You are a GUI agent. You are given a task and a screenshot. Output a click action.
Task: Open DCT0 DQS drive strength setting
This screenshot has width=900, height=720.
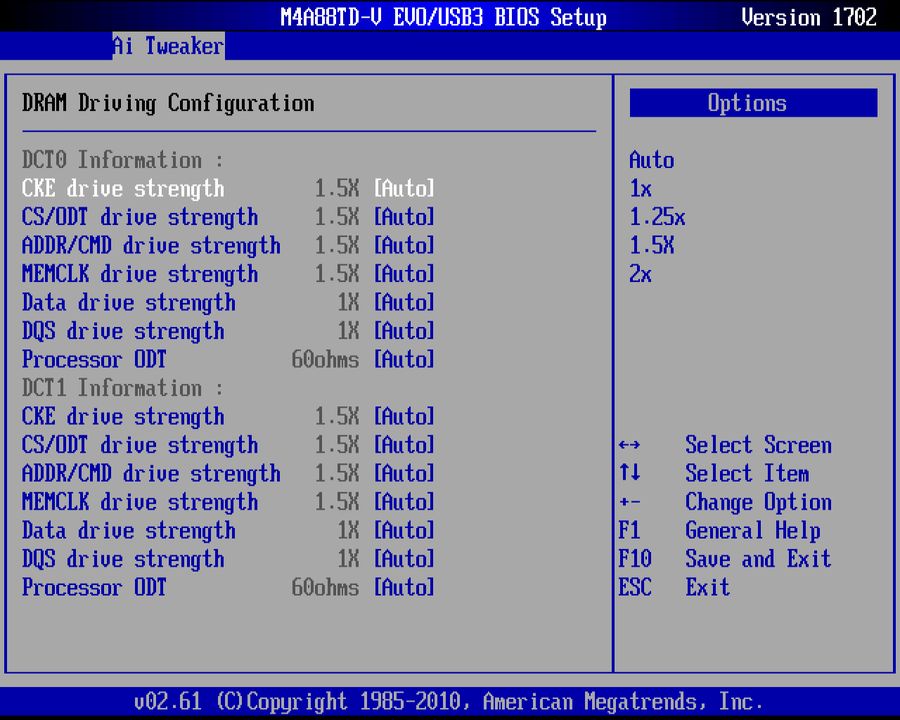pos(123,331)
